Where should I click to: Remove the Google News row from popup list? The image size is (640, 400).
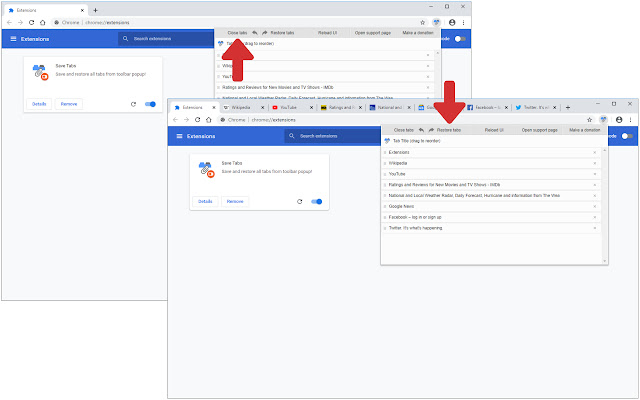[x=594, y=207]
